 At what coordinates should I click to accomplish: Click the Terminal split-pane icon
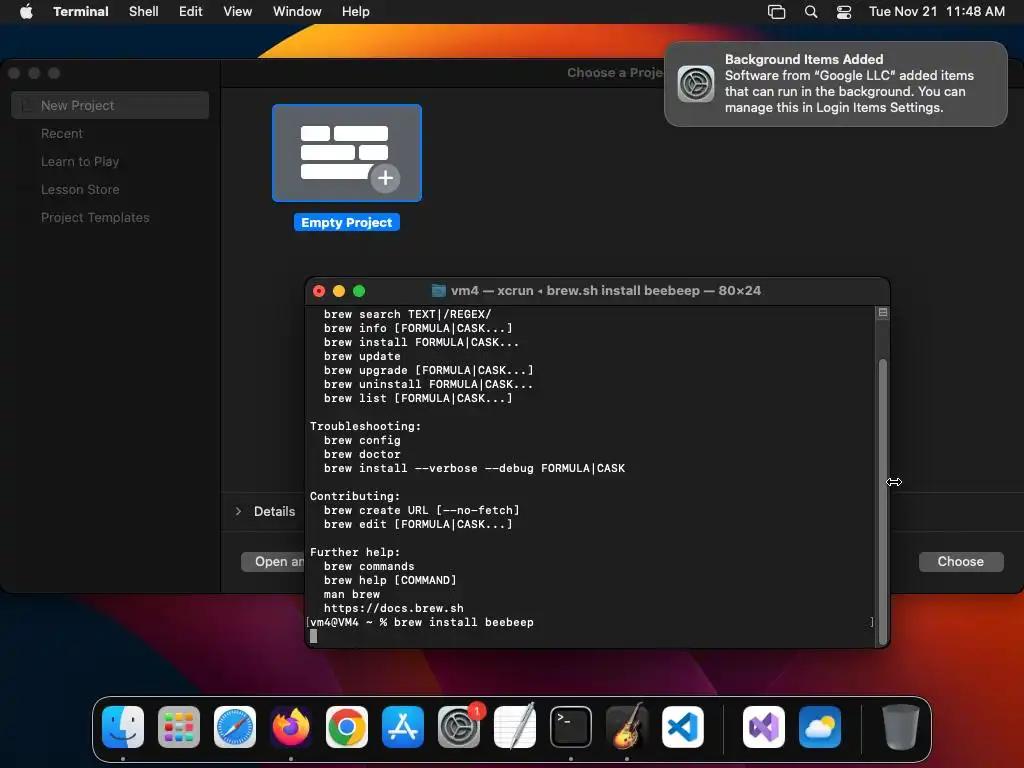883,313
